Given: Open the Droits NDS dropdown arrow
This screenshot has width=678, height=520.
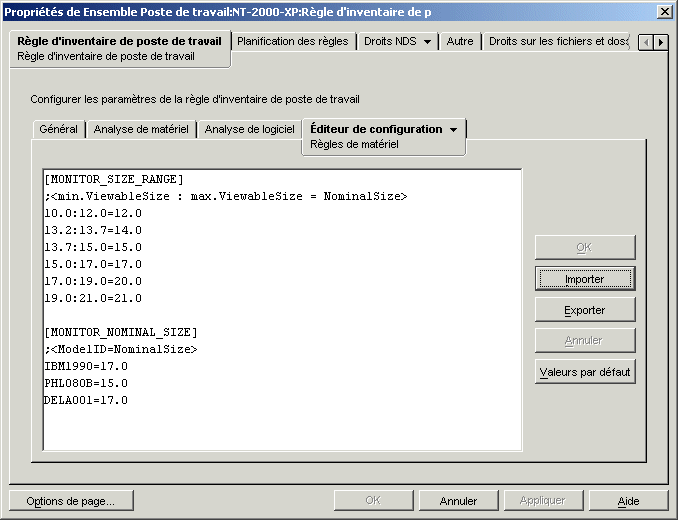Looking at the screenshot, I should (427, 42).
